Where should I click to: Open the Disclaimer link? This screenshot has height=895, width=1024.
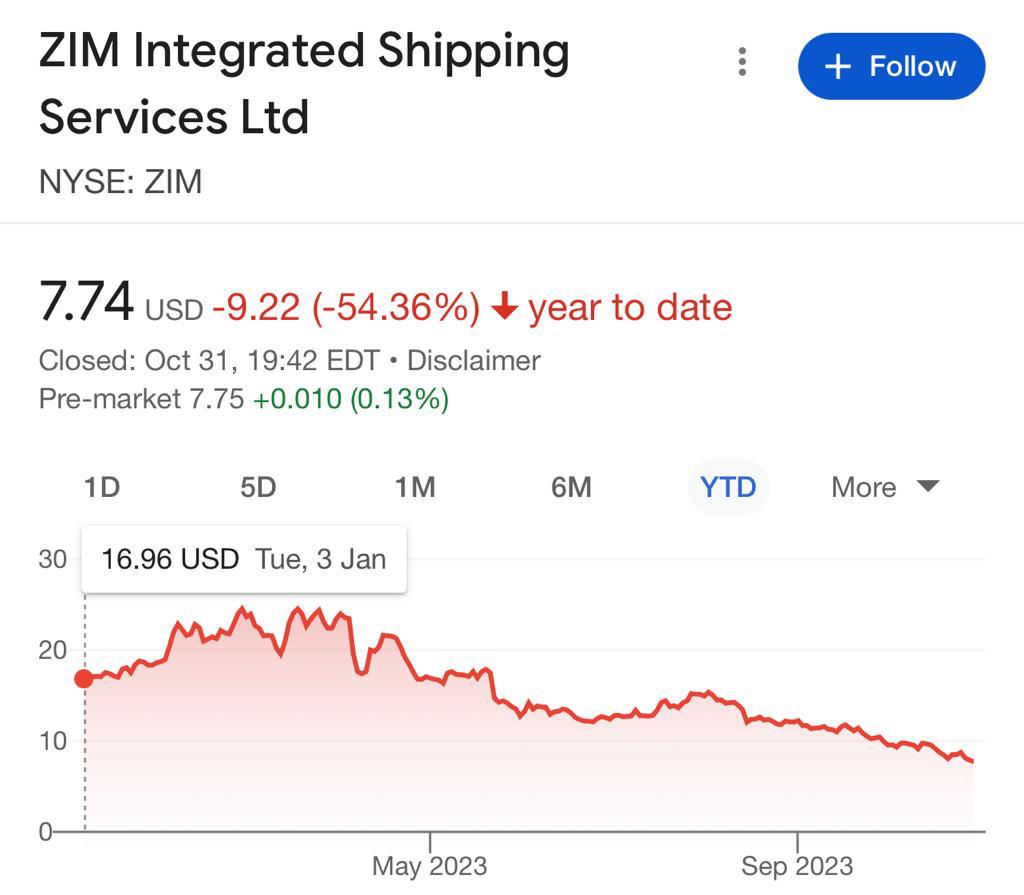pos(474,360)
